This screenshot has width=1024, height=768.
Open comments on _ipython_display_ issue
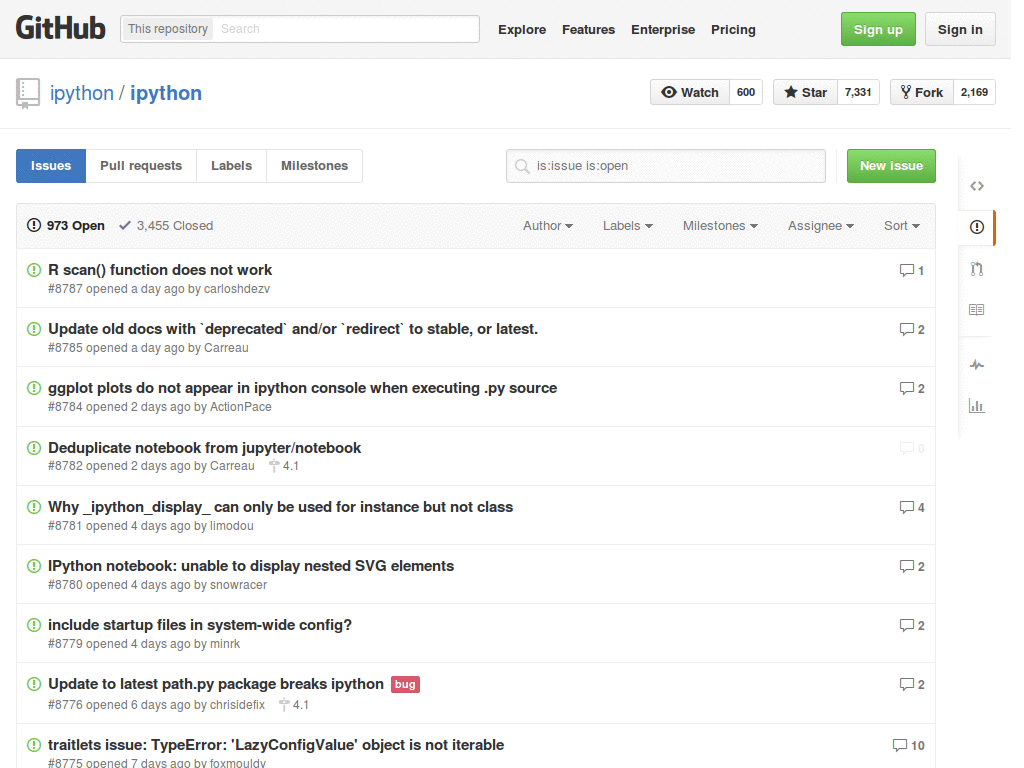click(x=912, y=507)
